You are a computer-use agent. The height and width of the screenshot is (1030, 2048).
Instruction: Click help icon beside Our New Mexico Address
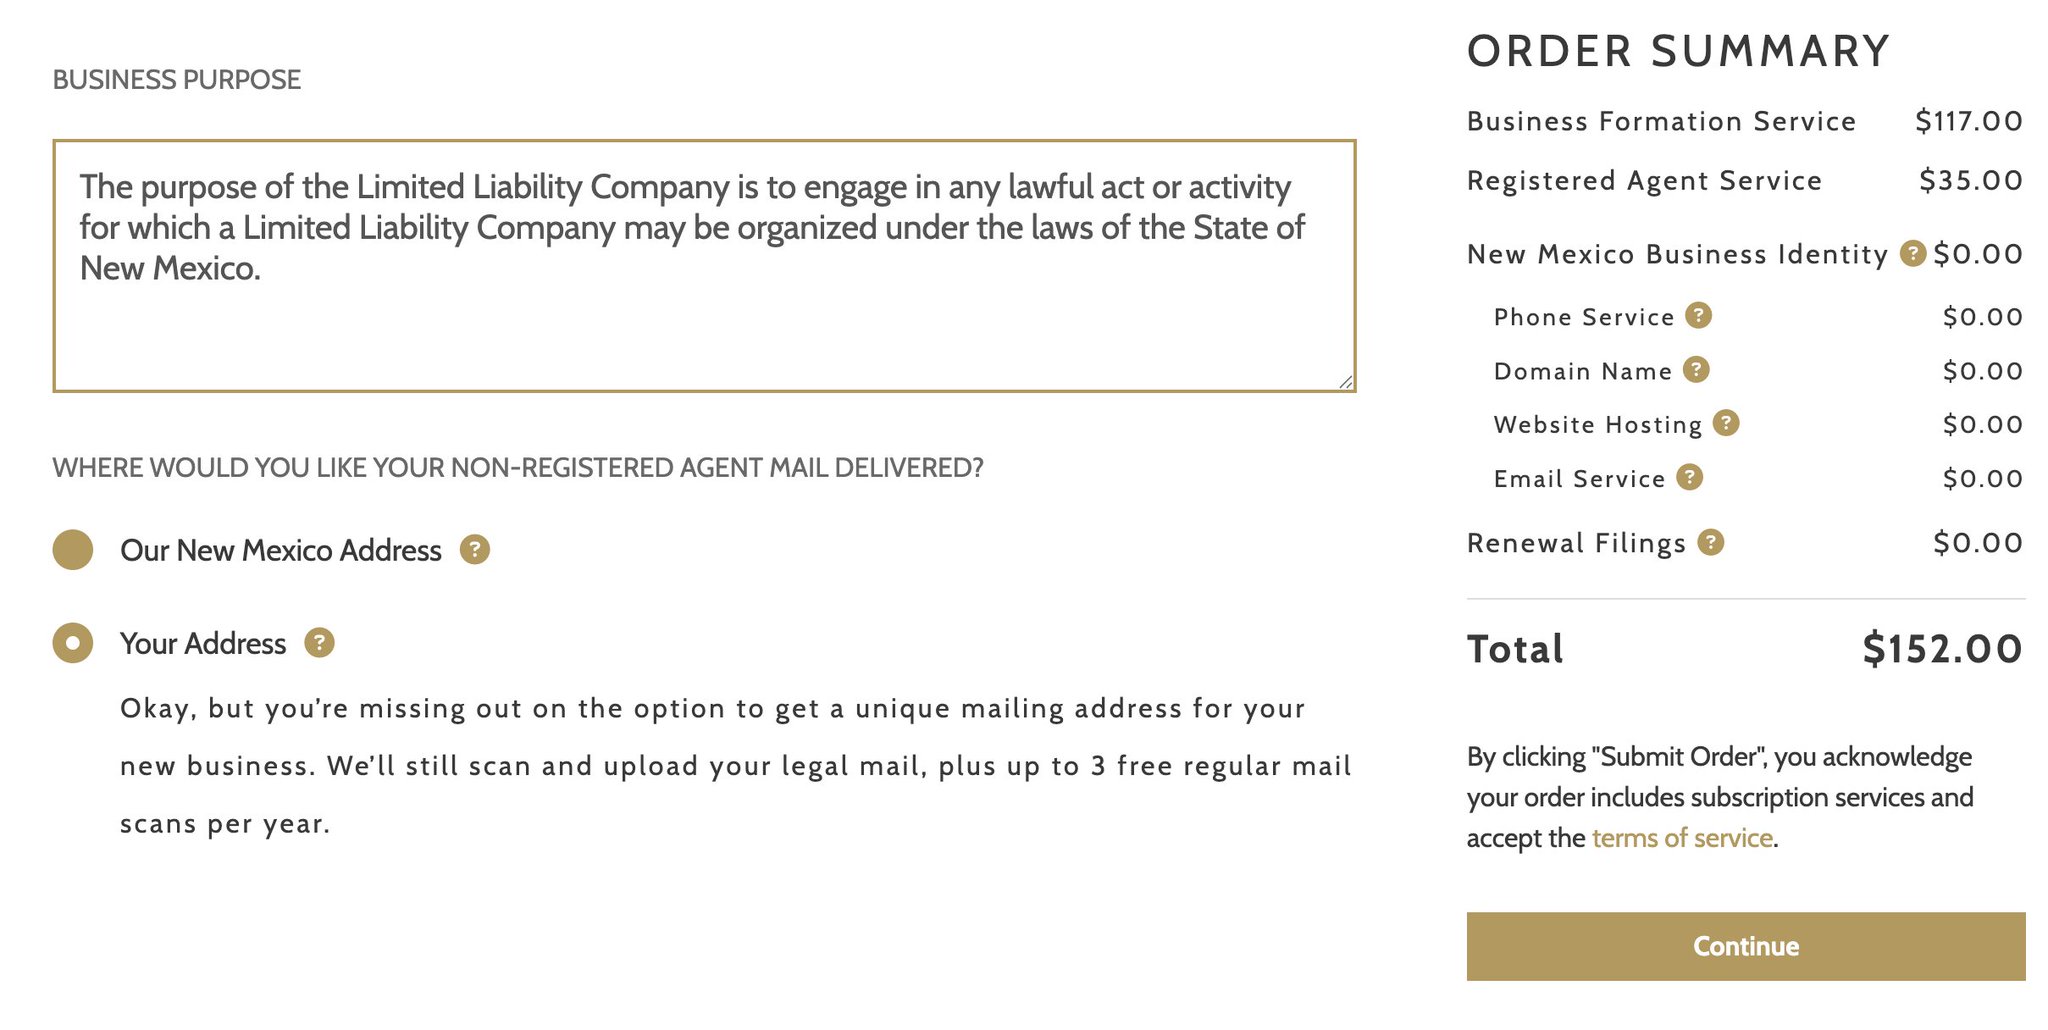[x=475, y=550]
